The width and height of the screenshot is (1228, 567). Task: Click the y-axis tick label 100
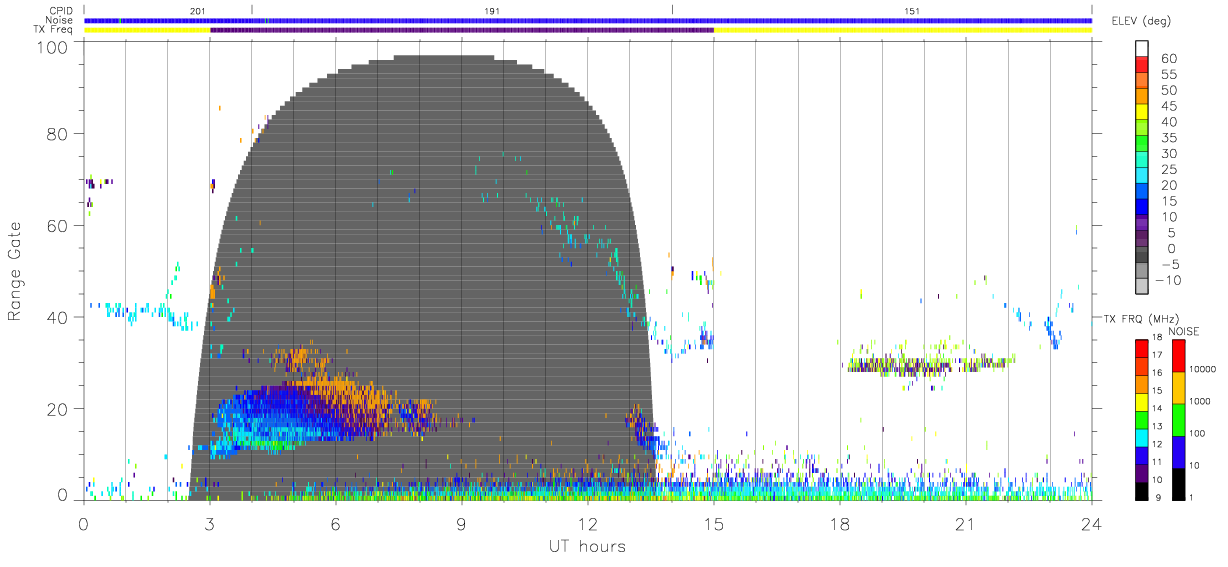pyautogui.click(x=54, y=46)
